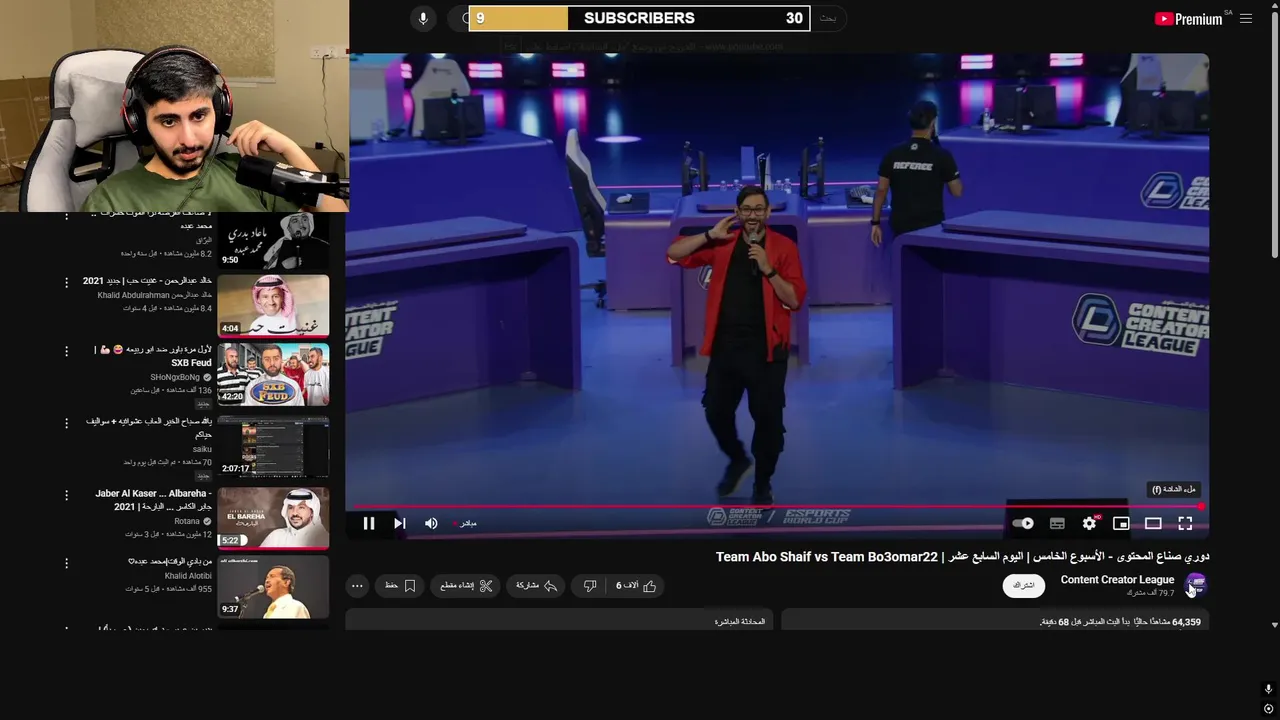
Task: Open Khalid Alotibi channel link
Action: tap(188, 576)
